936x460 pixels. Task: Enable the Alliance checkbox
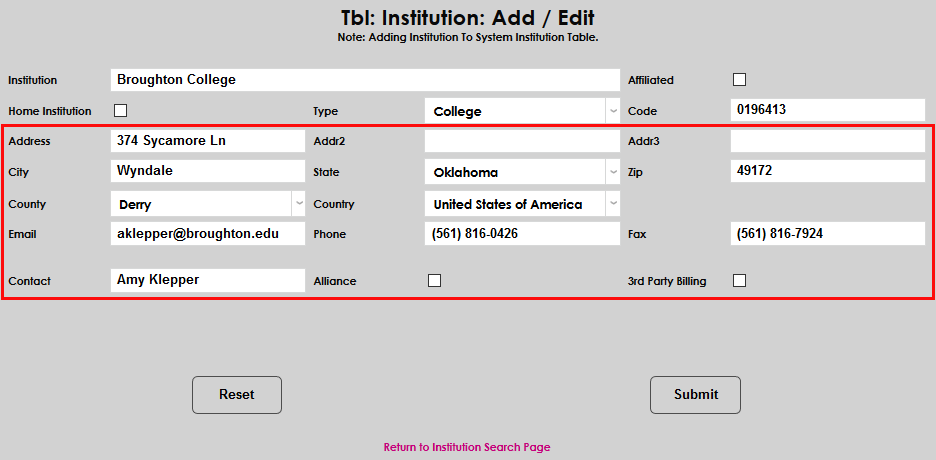434,281
